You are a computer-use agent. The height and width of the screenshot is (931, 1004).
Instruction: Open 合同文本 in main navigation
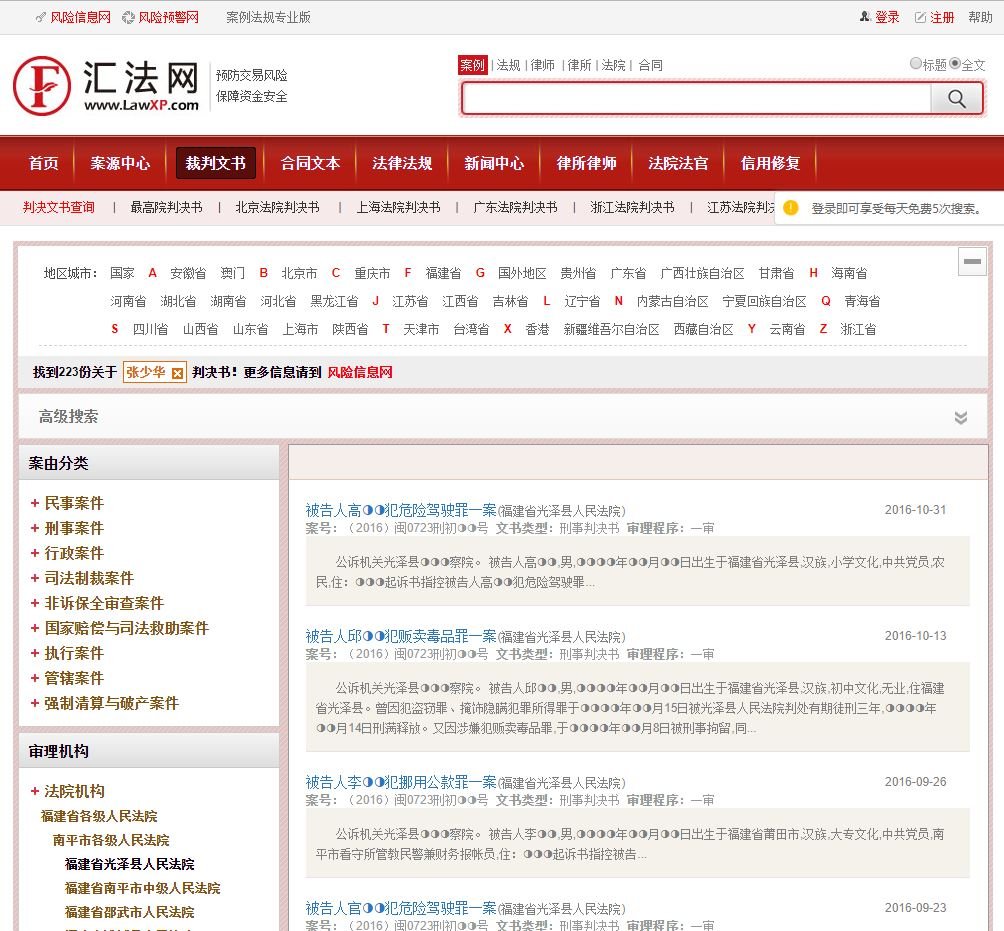pyautogui.click(x=311, y=163)
